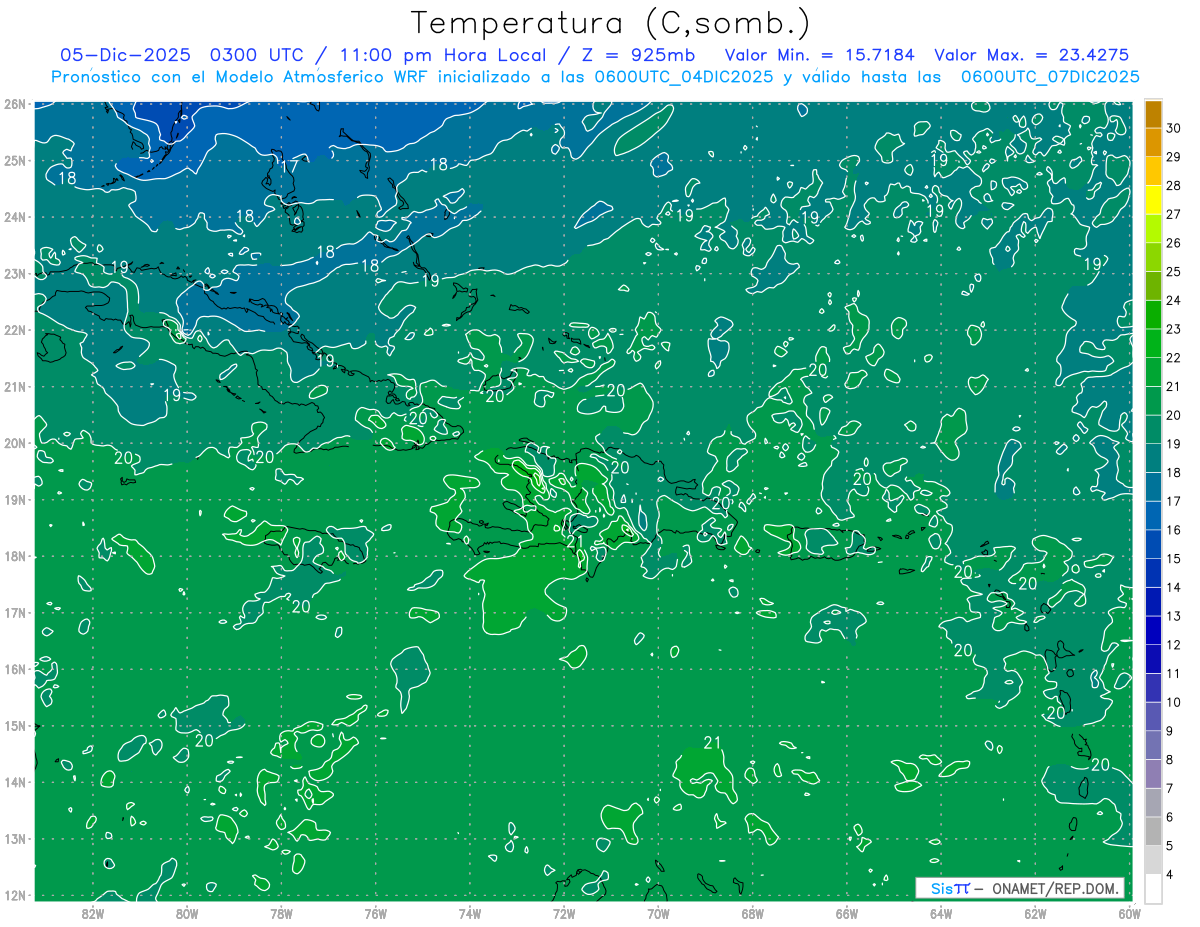Click color scale label '10'

coord(1173,702)
